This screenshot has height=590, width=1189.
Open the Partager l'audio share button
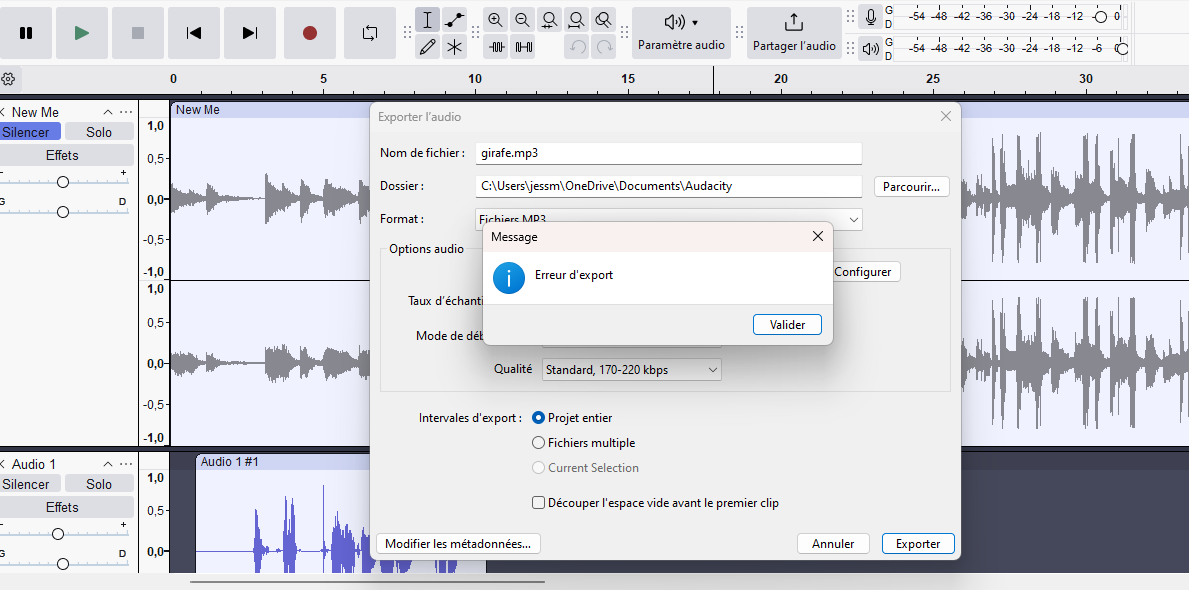(793, 33)
